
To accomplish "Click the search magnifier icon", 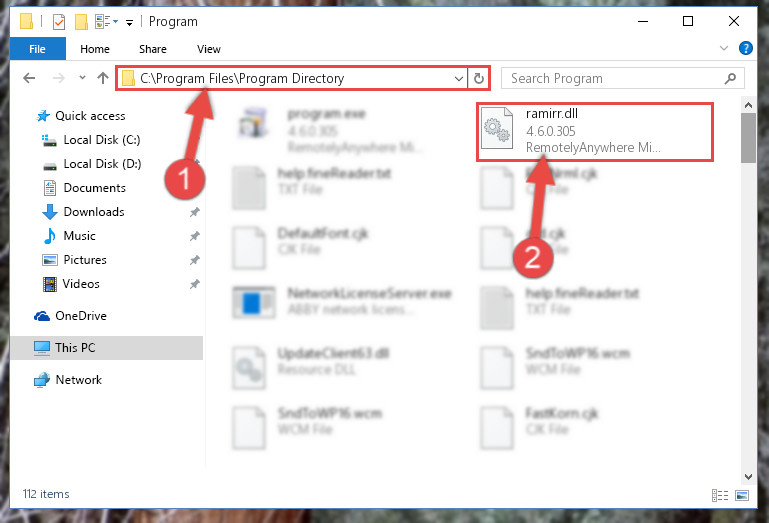I will (x=730, y=78).
